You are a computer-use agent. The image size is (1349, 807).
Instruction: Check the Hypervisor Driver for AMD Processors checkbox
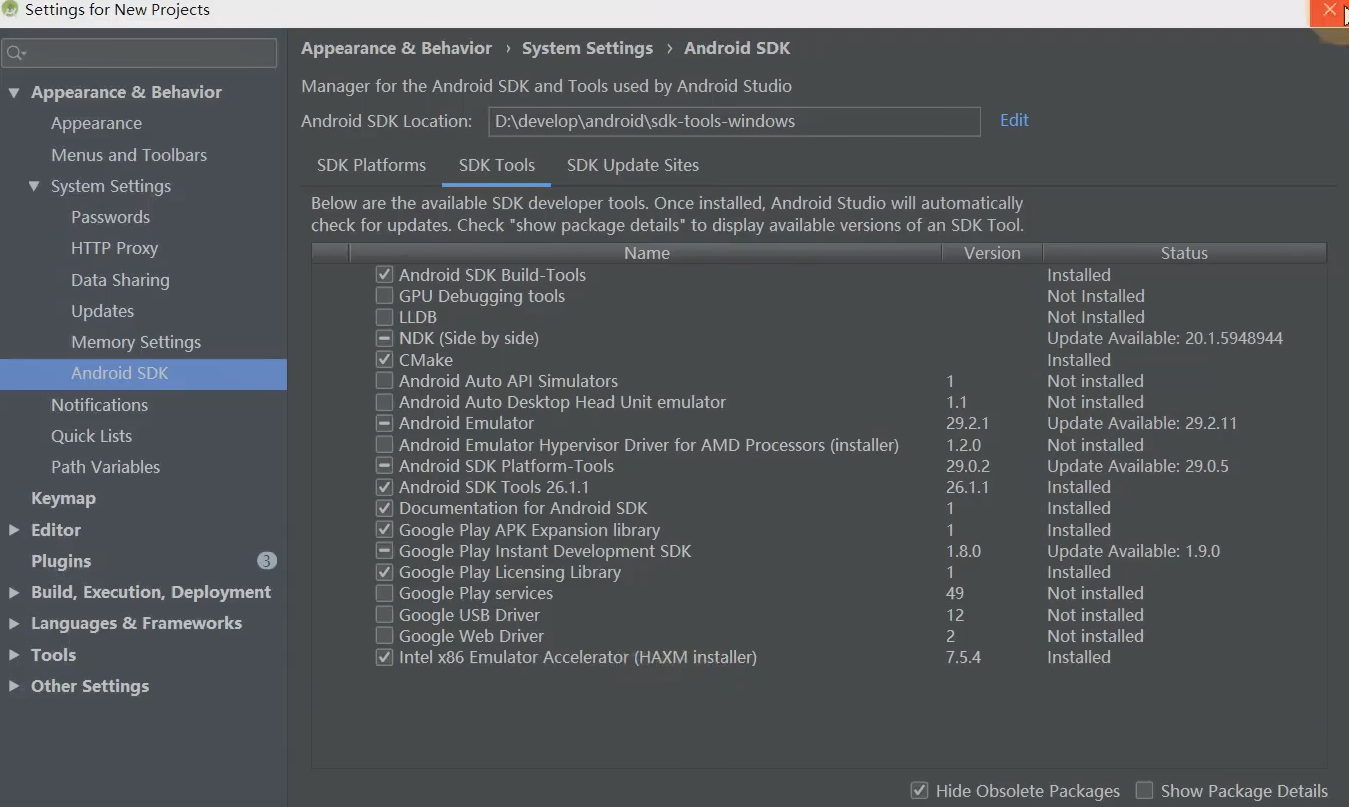point(384,445)
